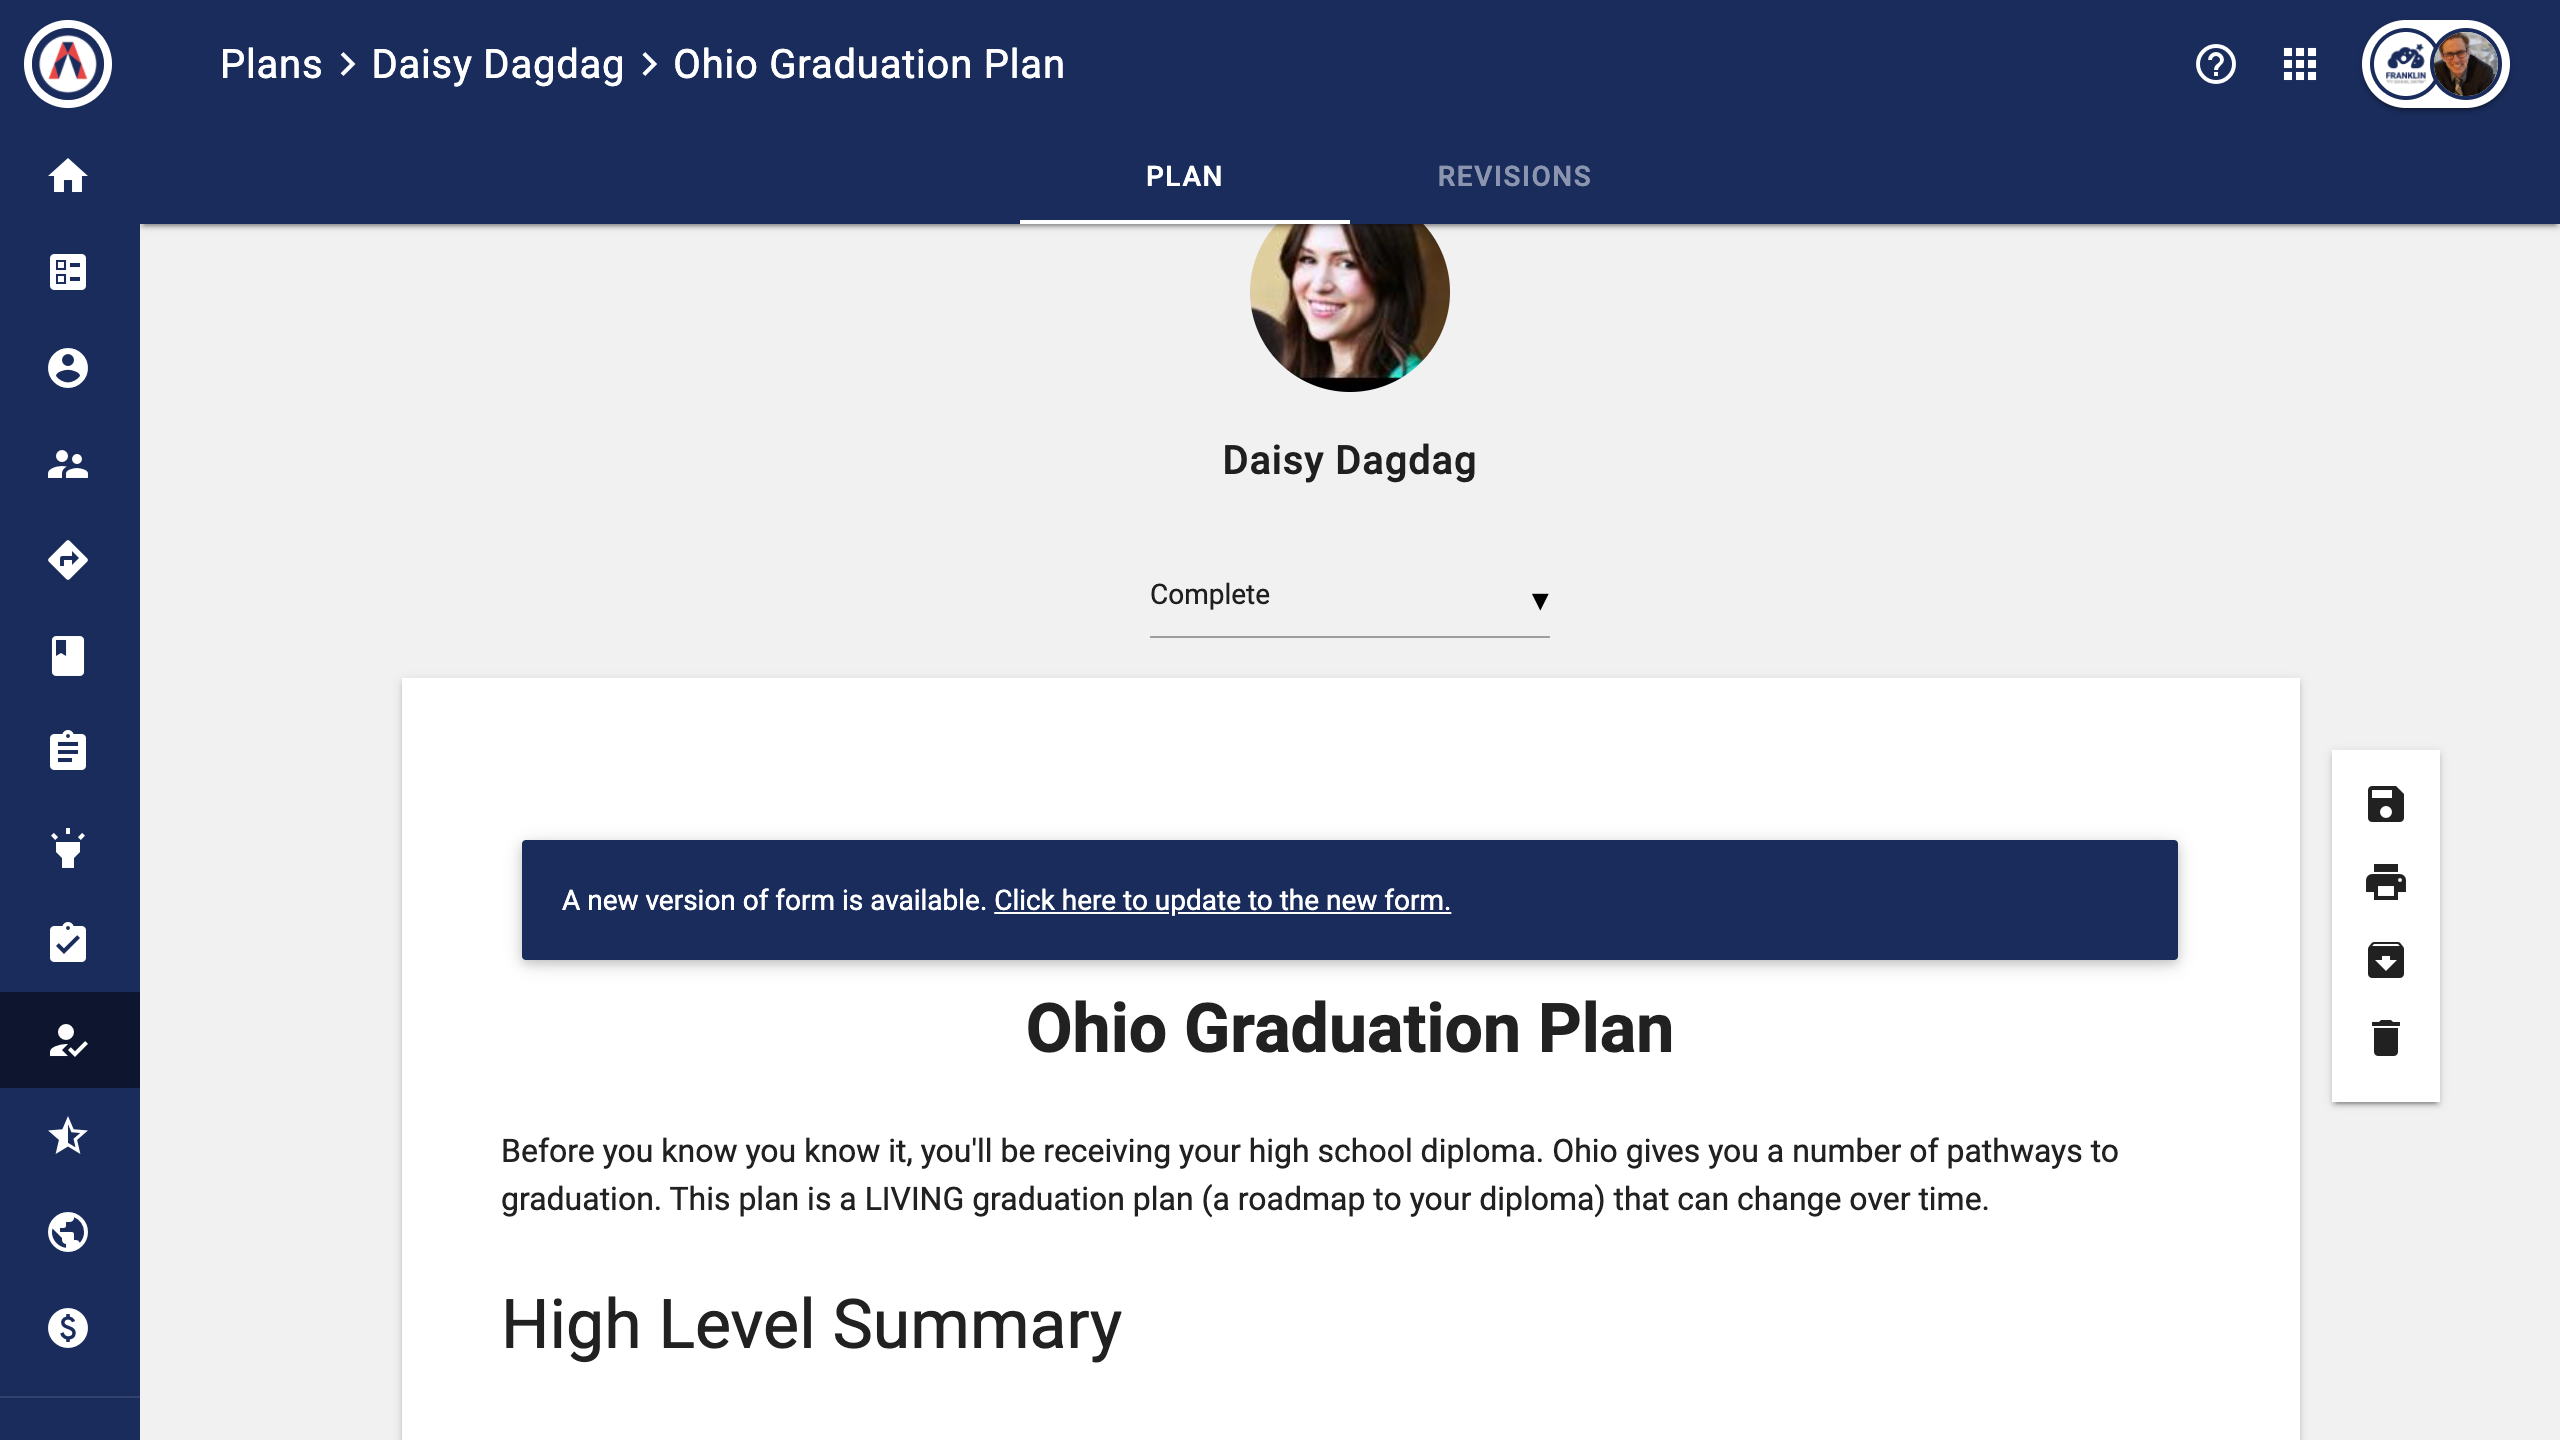Viewport: 2560px width, 1440px height.
Task: Open the globe icon in sidebar
Action: 68,1232
